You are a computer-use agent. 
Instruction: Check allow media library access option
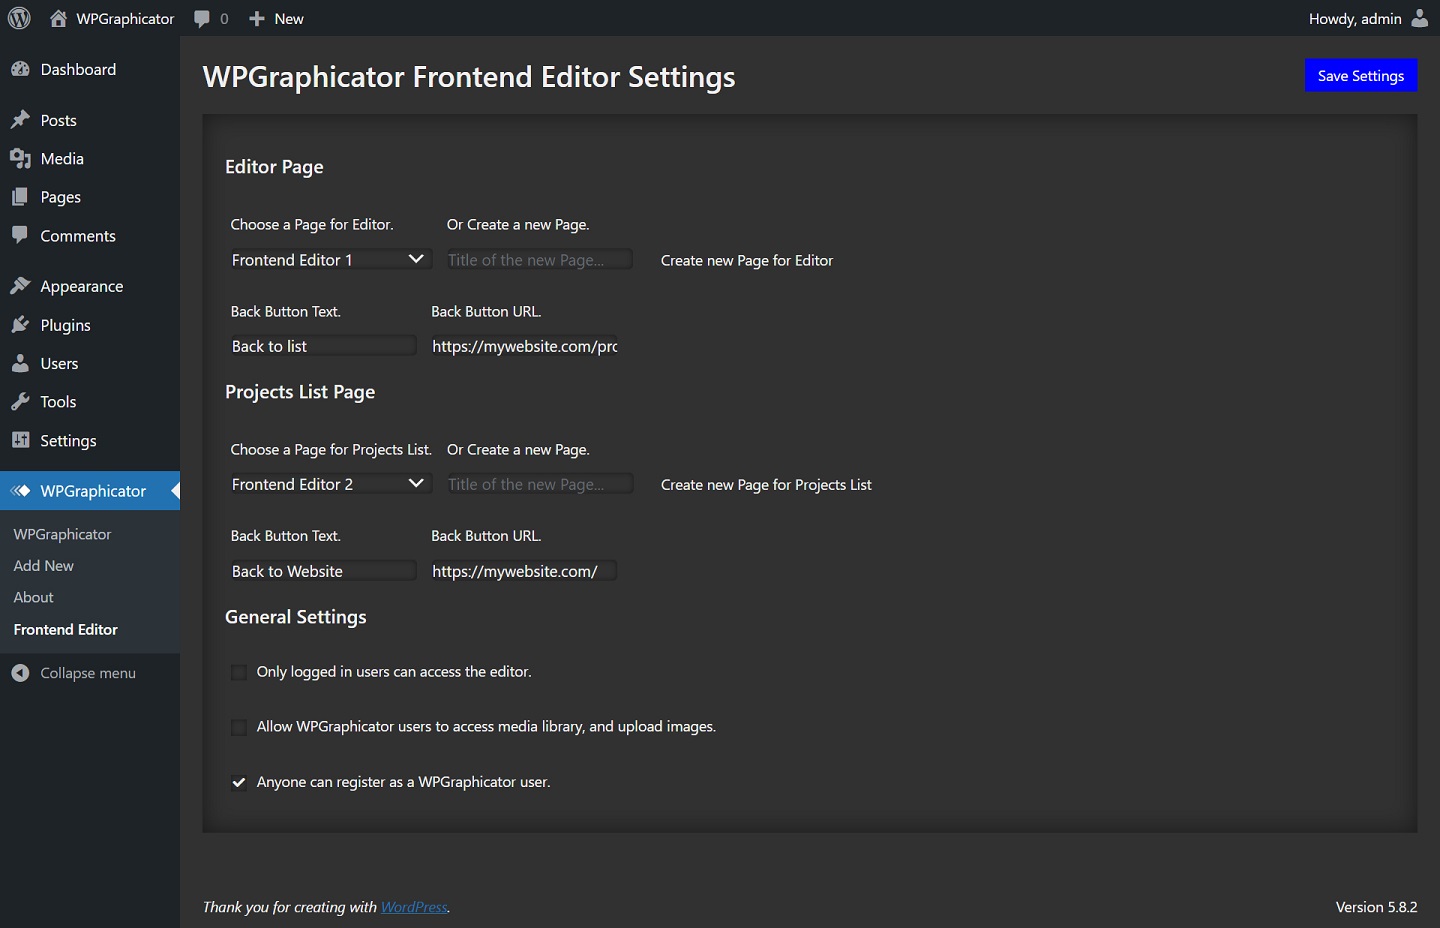[239, 727]
